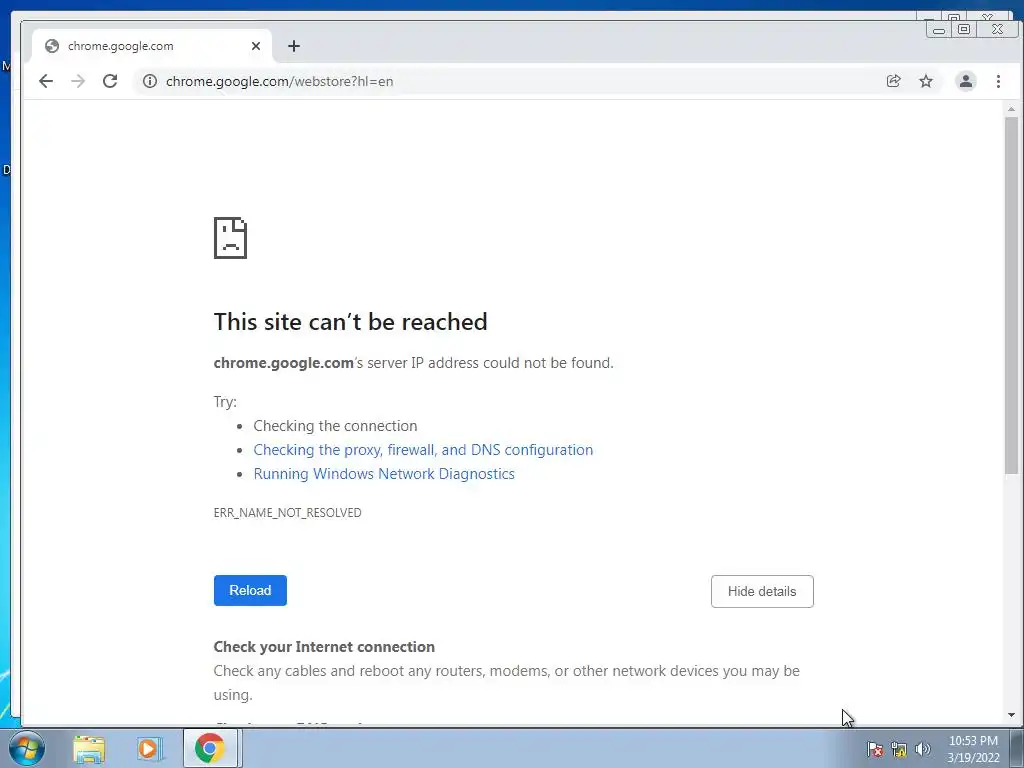Bookmark this tab with the star icon
This screenshot has width=1024, height=768.
pos(925,81)
